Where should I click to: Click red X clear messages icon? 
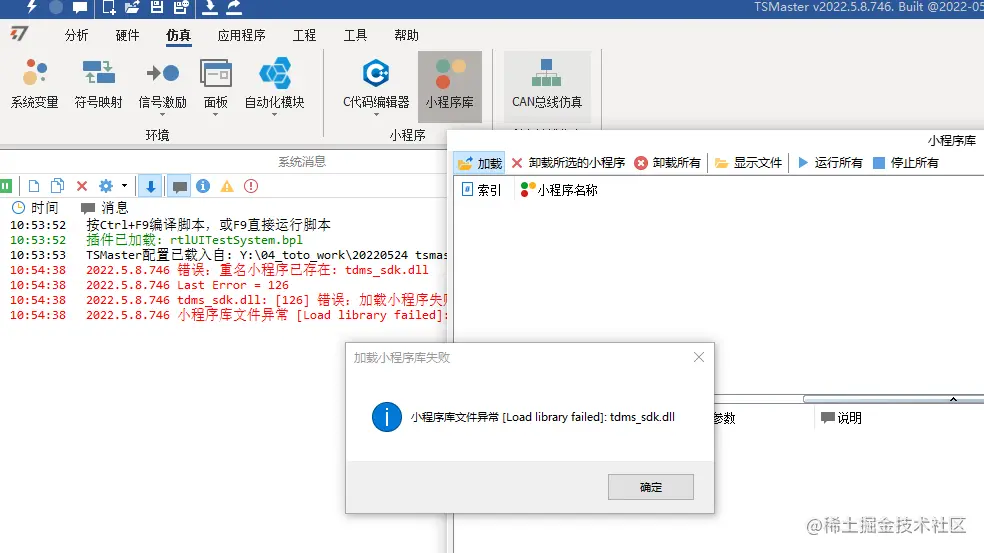(x=82, y=186)
